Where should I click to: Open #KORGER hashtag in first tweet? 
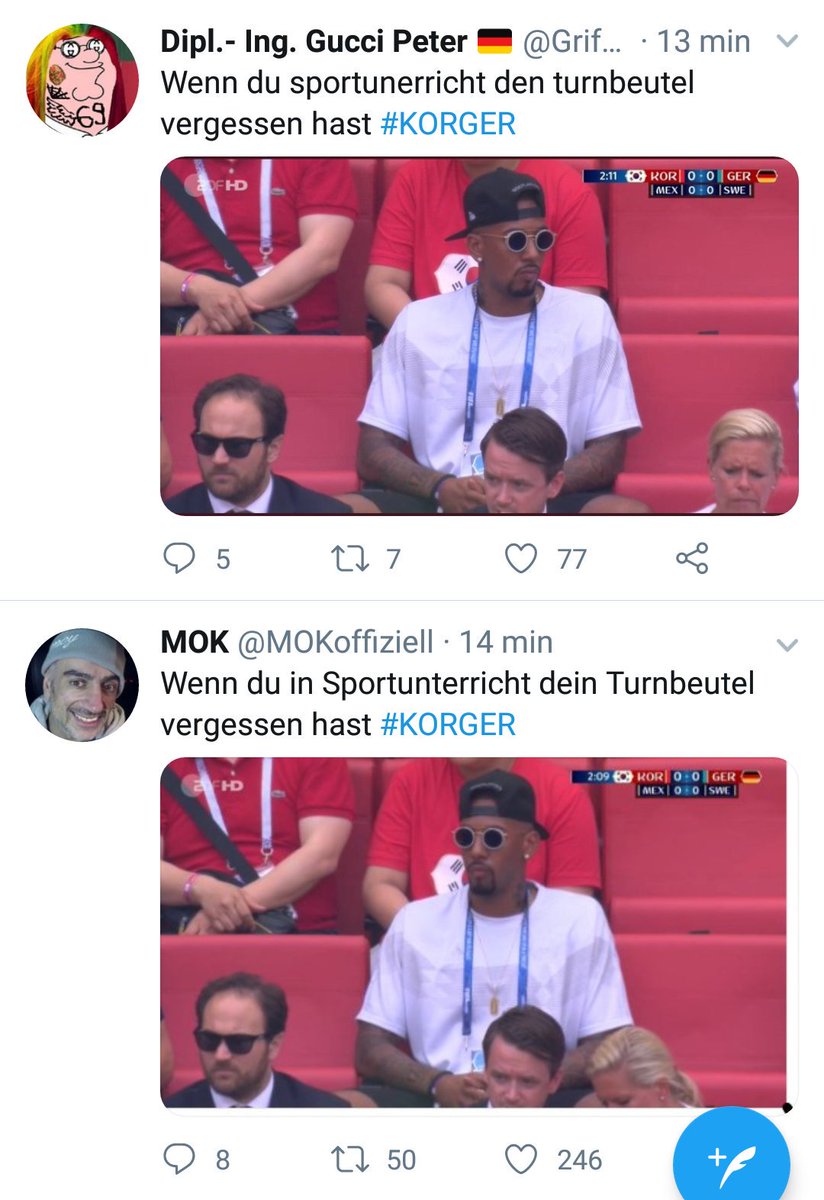point(448,123)
